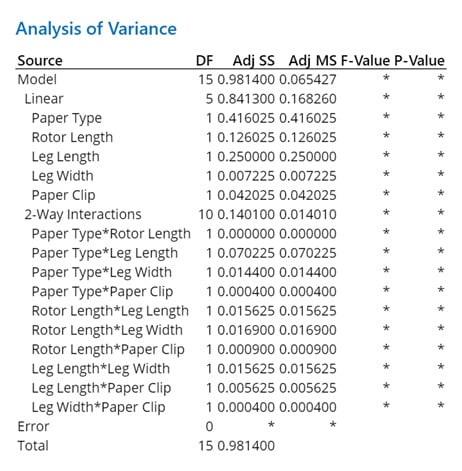Click the Adj SS column header
Image resolution: width=462 pixels, height=471 pixels.
[254, 61]
